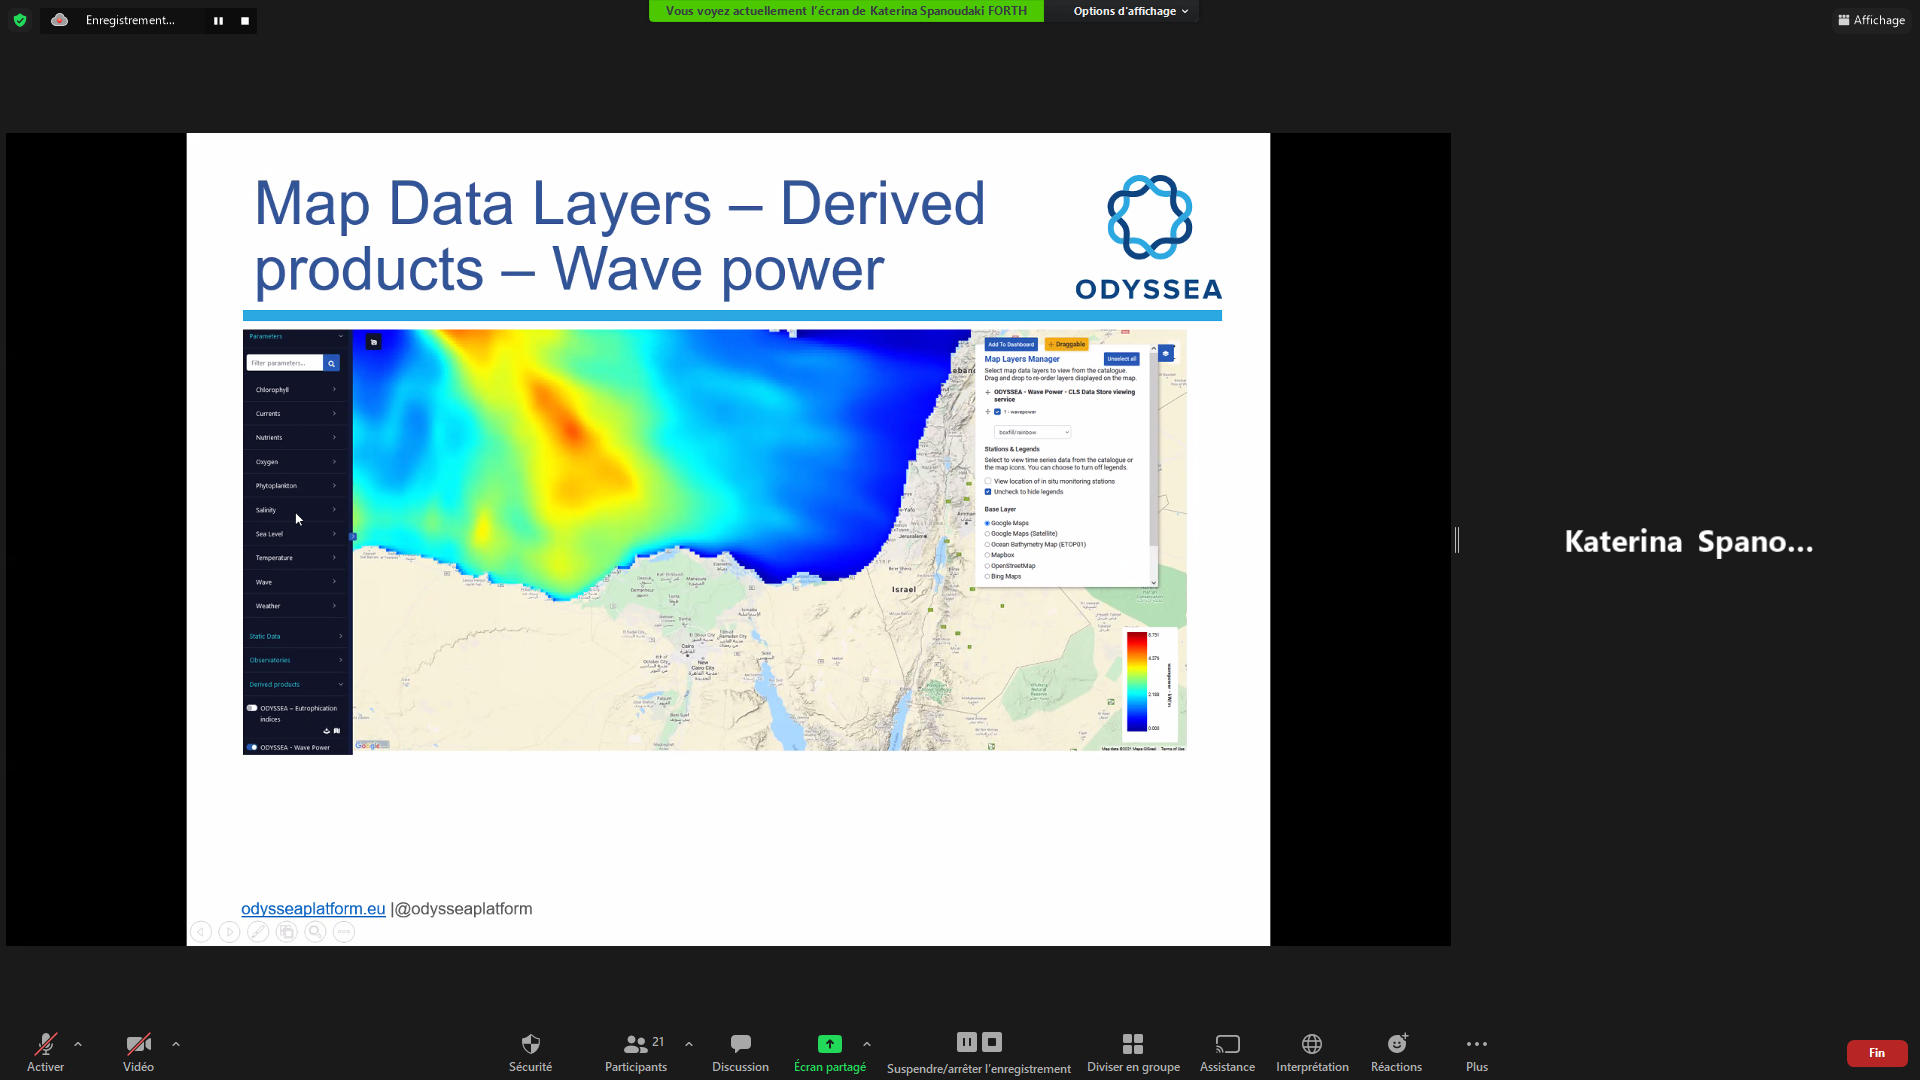Screen dimensions: 1920x1080
Task: Open Options d'affichage dropdown
Action: click(1130, 11)
